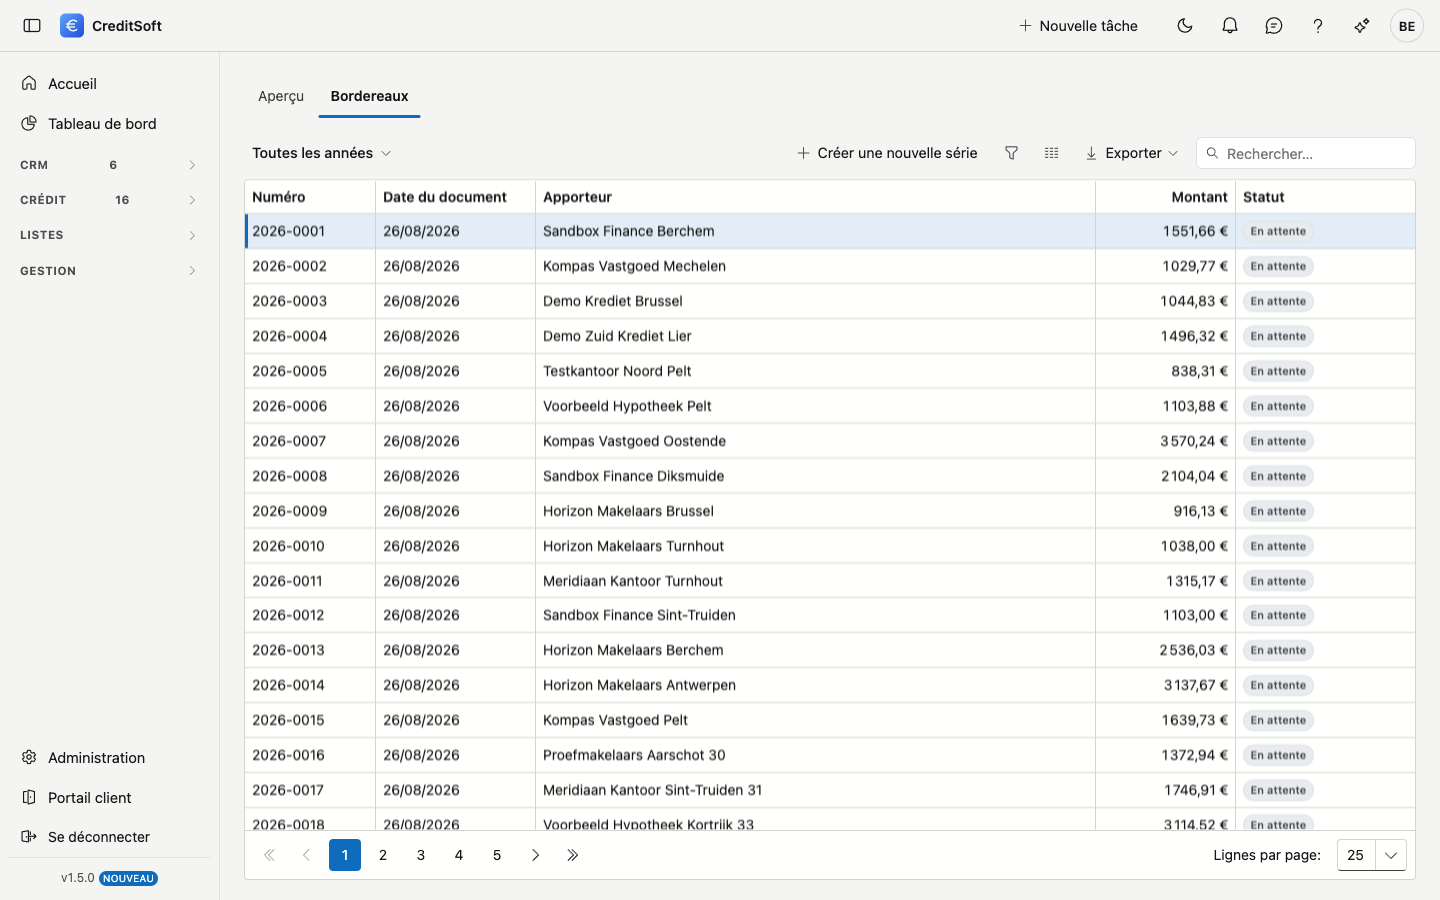Go to page 4

(x=459, y=855)
